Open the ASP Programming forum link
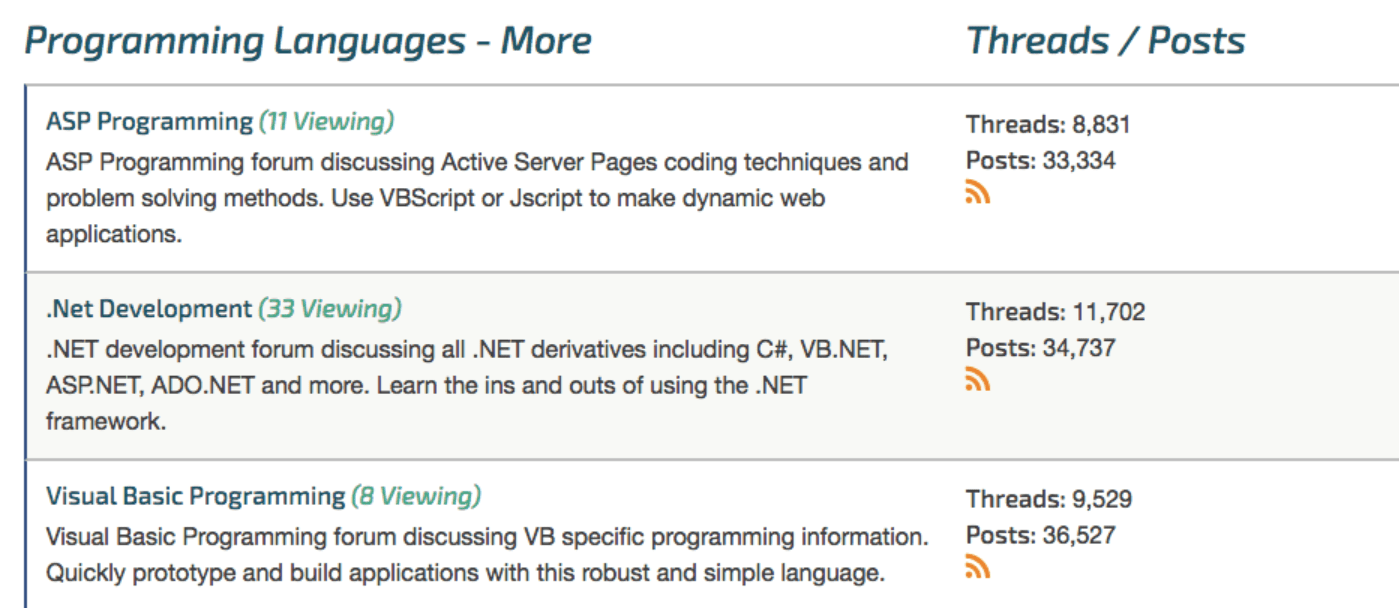 pyautogui.click(x=149, y=122)
